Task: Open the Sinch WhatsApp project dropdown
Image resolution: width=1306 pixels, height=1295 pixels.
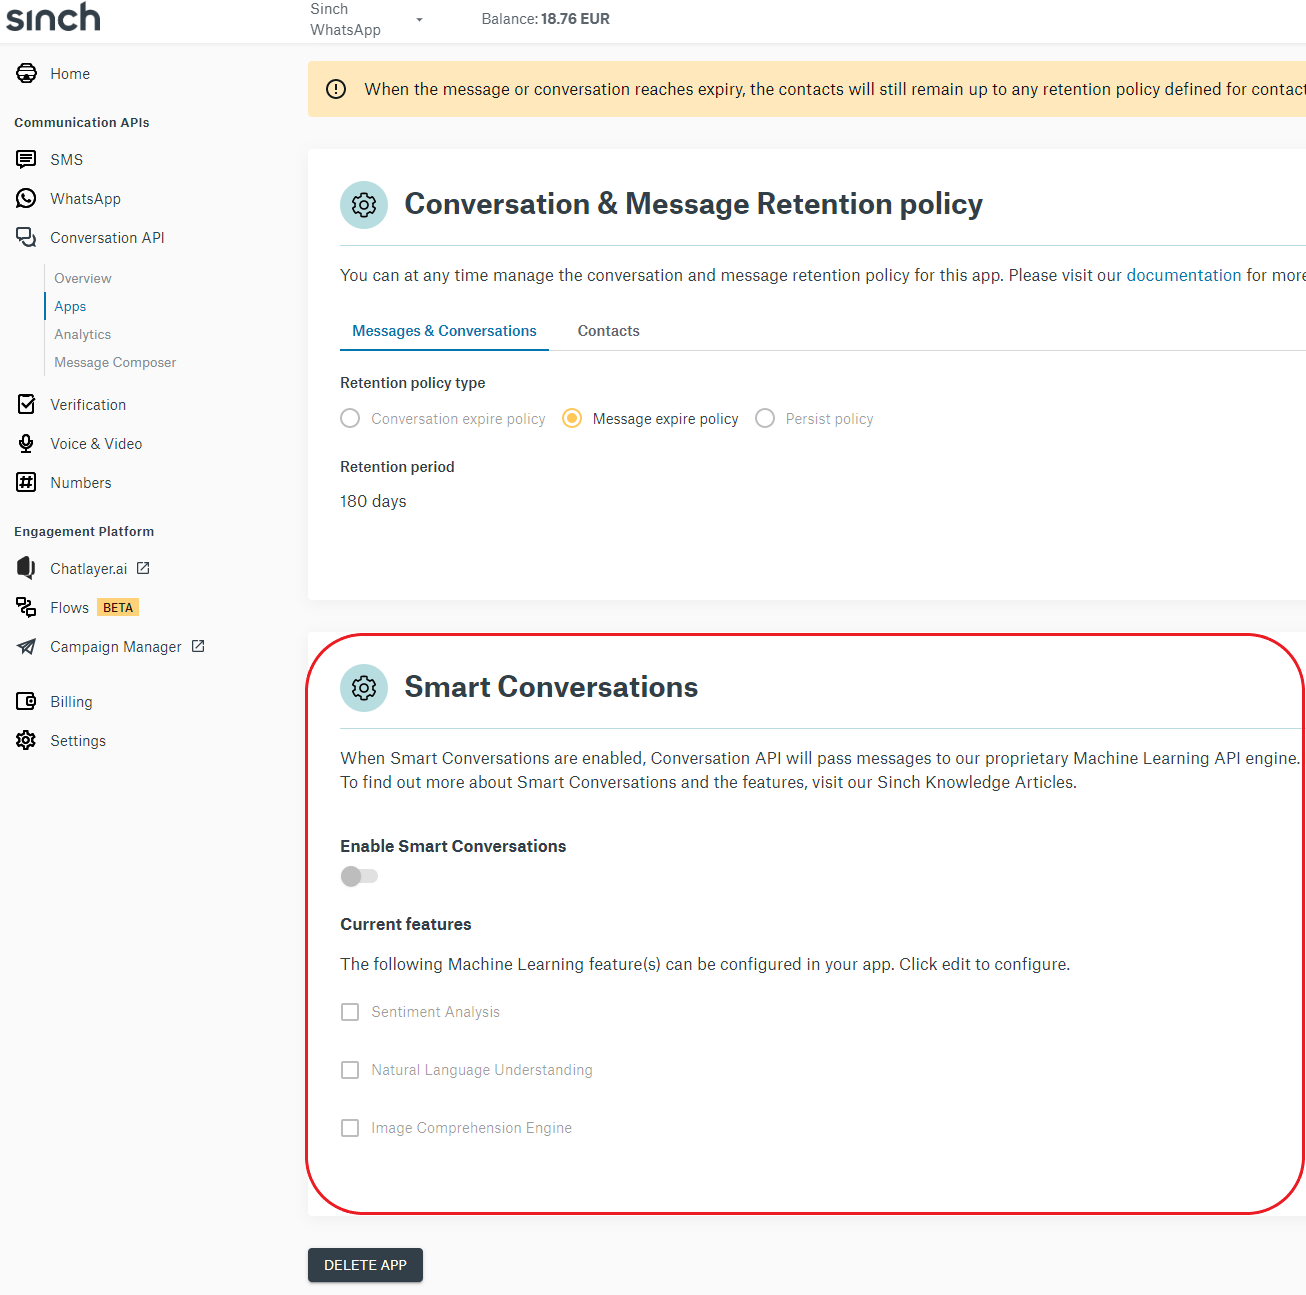Action: point(418,18)
